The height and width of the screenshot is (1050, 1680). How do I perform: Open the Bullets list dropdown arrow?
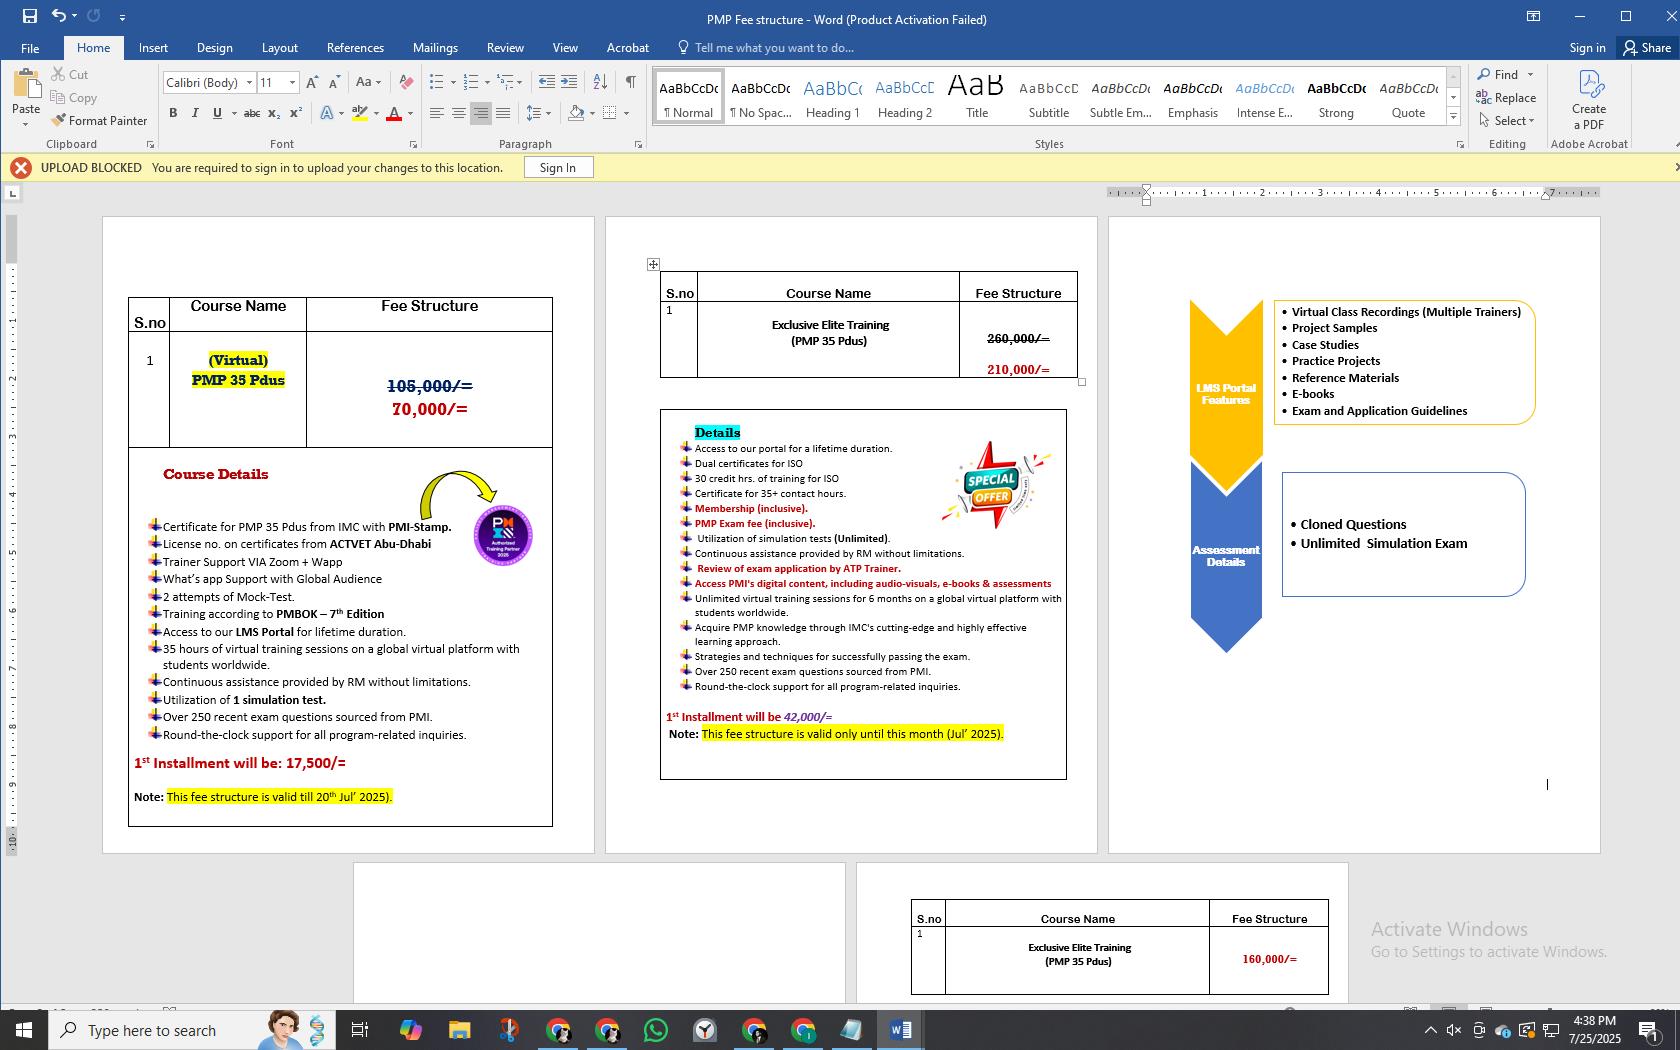click(453, 82)
